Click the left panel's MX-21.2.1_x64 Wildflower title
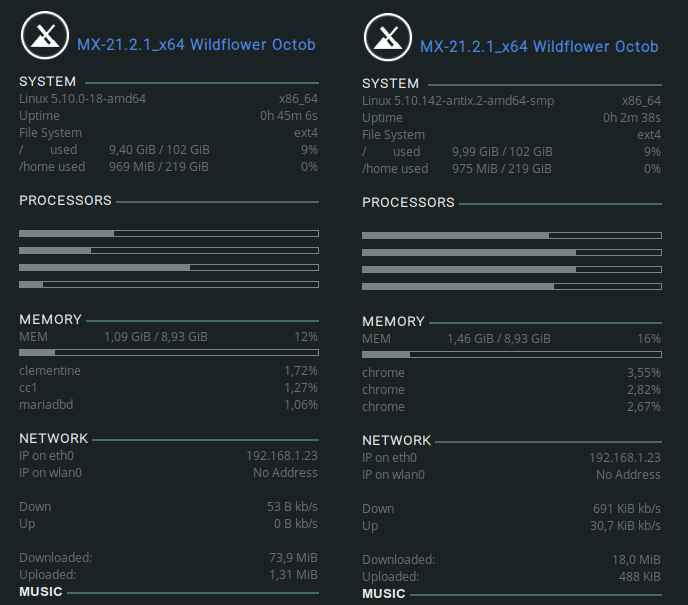 pos(196,45)
